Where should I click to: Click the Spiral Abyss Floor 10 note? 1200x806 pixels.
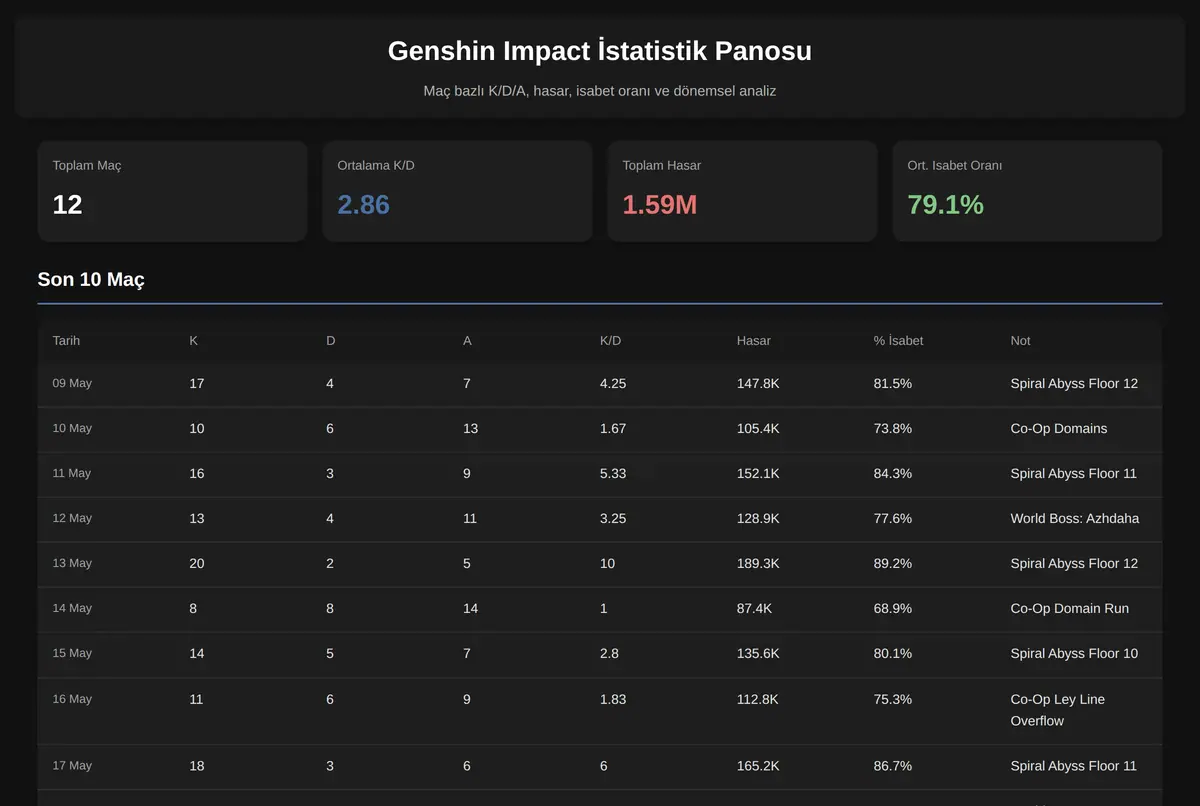(x=1074, y=653)
